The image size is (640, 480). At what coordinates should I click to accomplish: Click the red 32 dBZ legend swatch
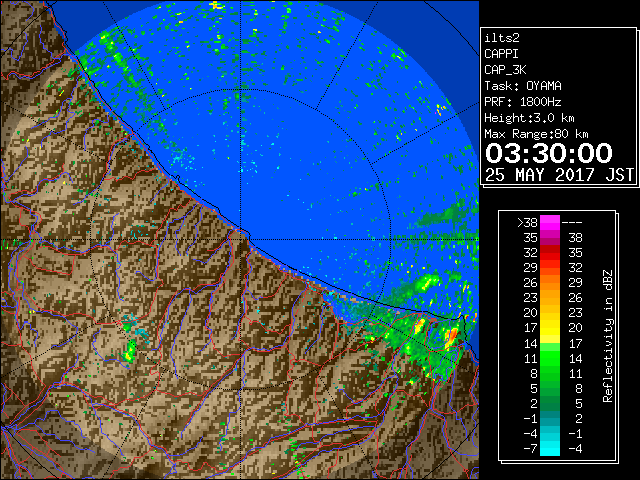[x=550, y=253]
